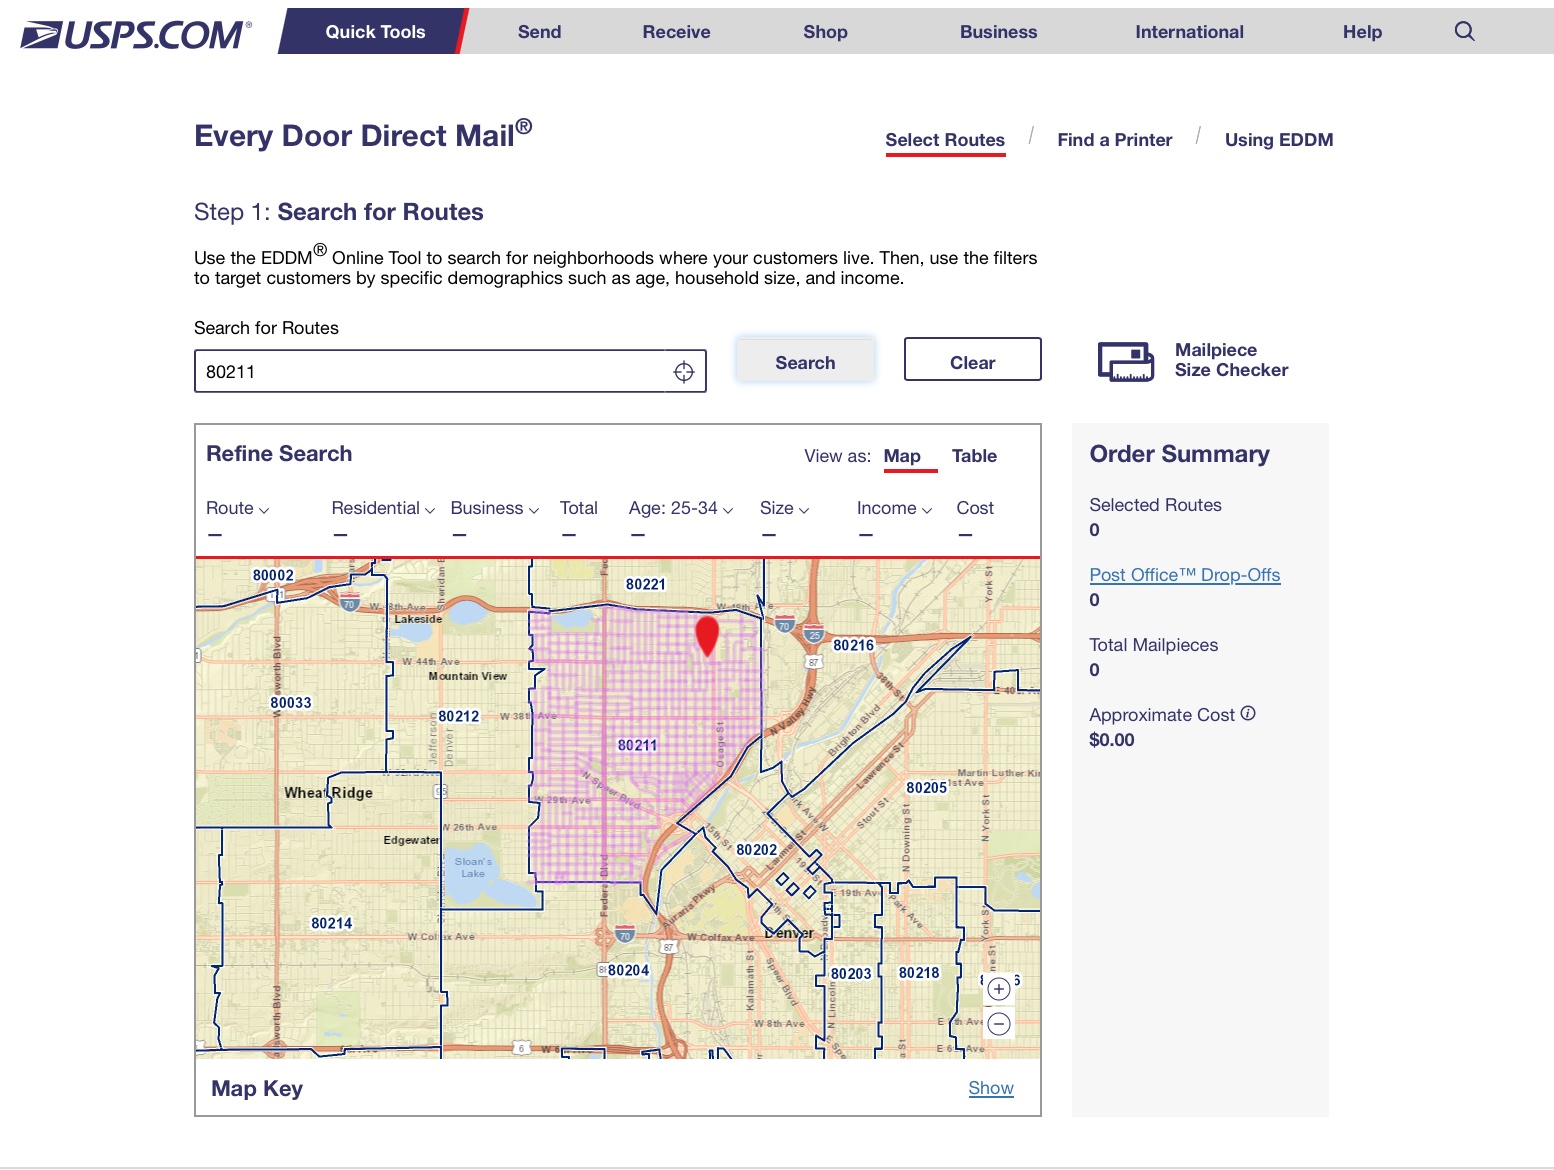Open the search magnifier icon
Screen dimensions: 1554x1170
coord(1464,31)
